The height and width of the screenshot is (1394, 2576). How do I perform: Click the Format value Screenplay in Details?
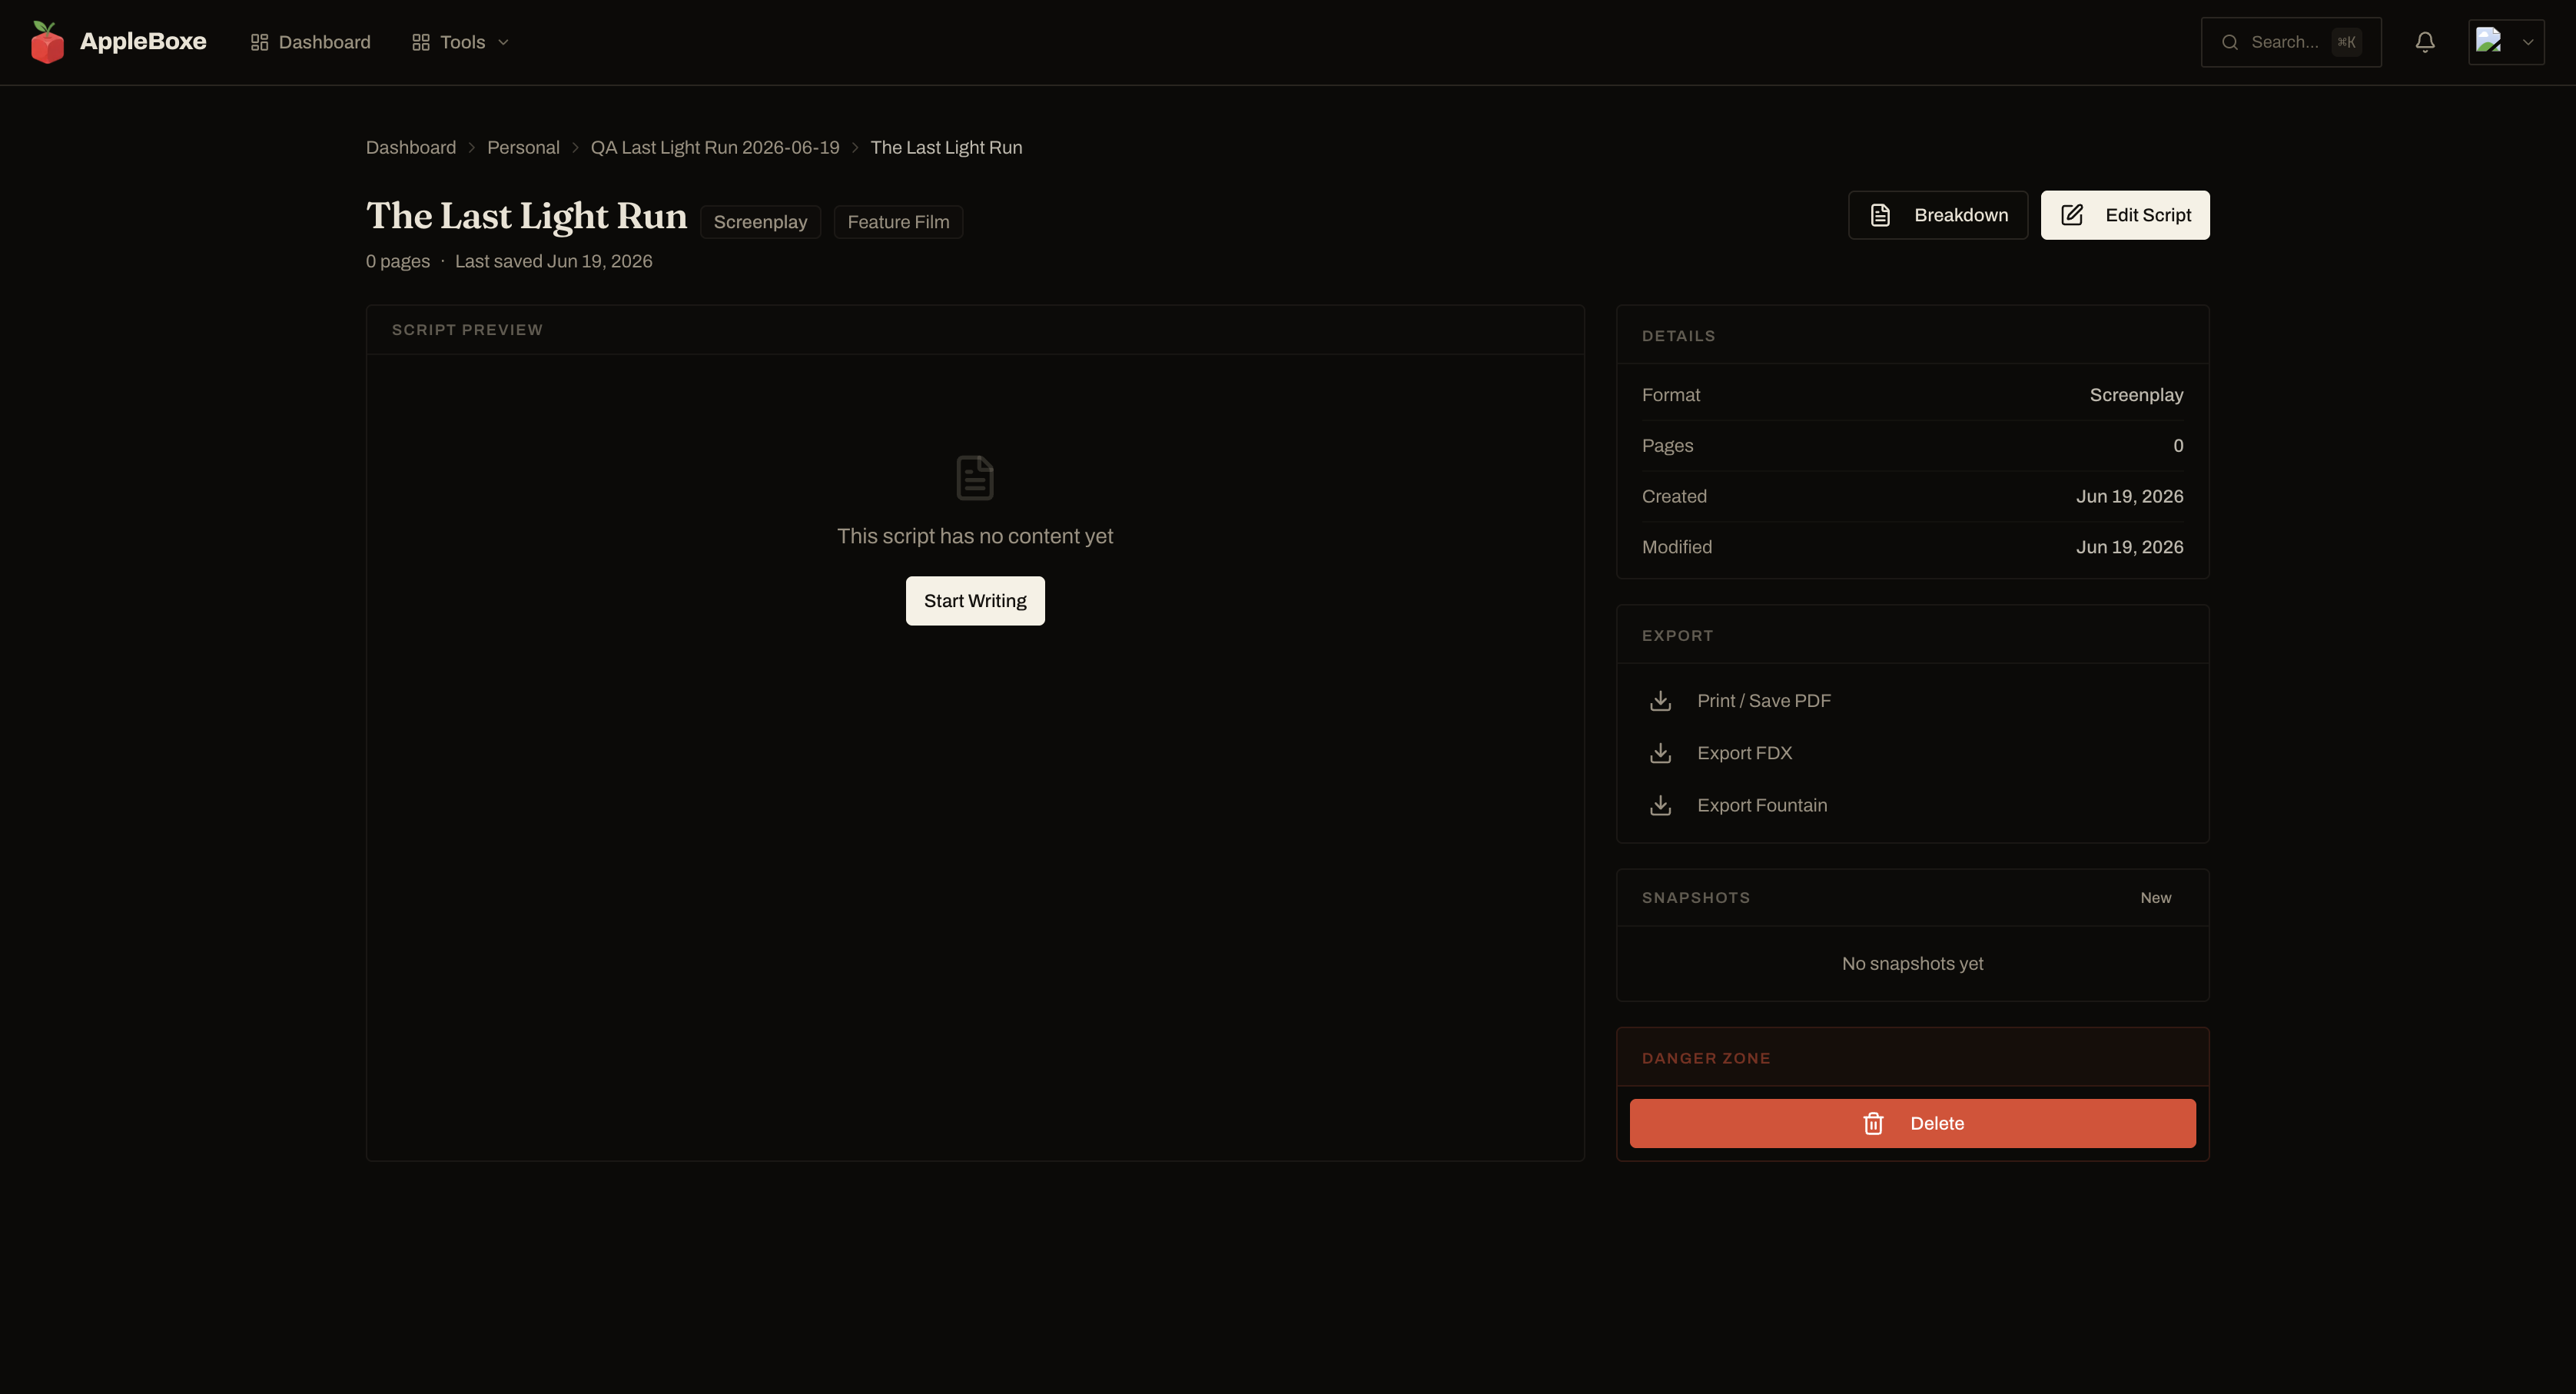(x=2136, y=395)
